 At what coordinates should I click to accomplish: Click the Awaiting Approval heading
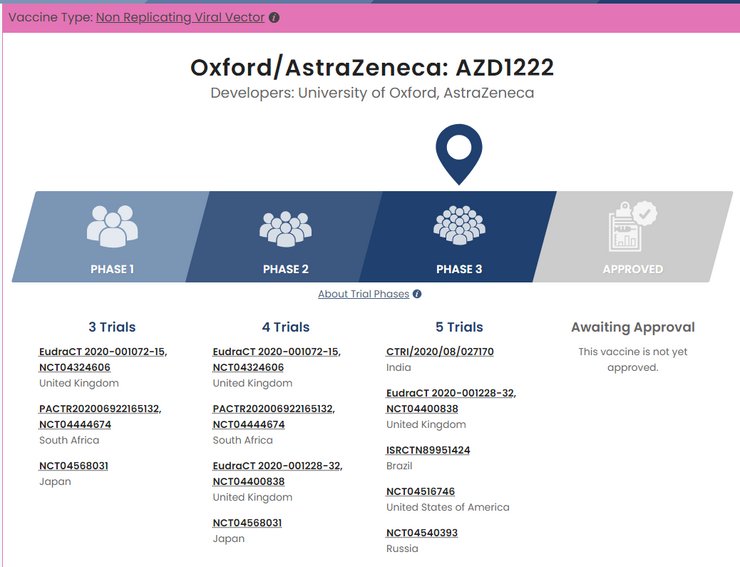pyautogui.click(x=633, y=327)
